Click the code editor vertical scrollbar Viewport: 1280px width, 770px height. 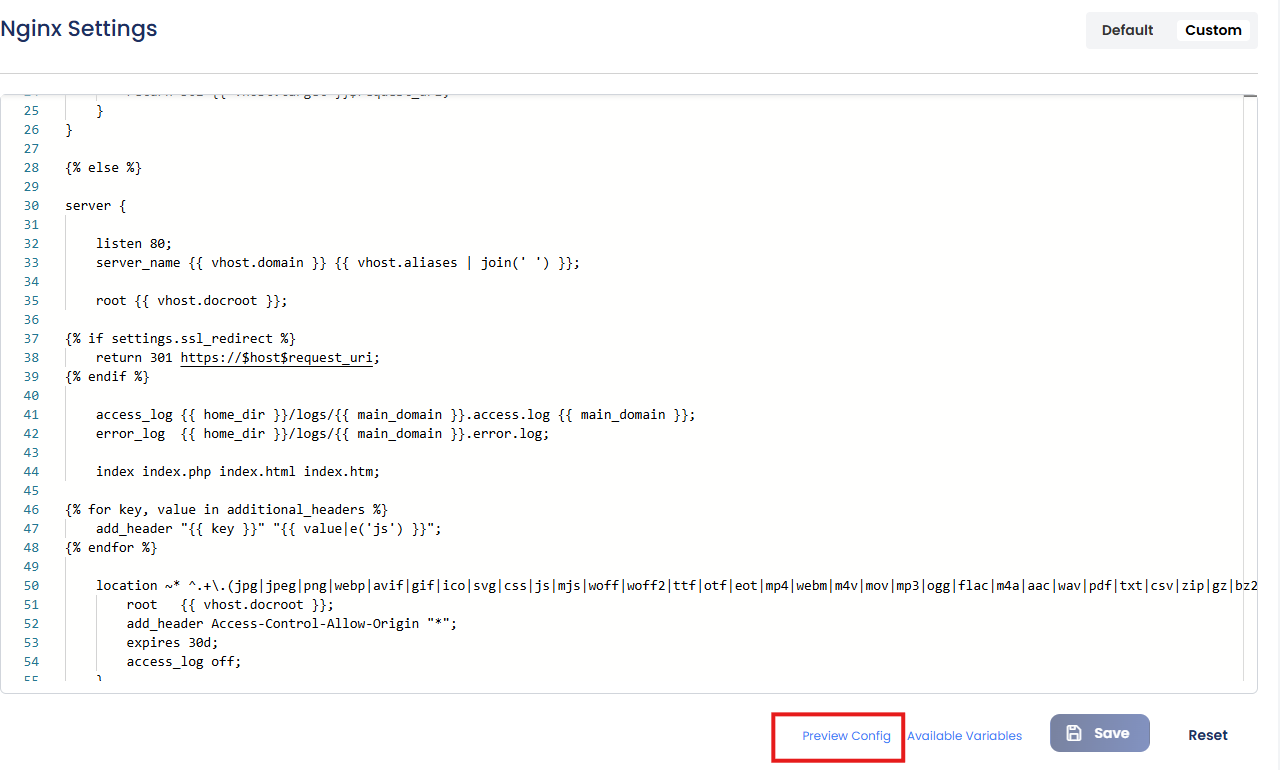[x=1250, y=390]
